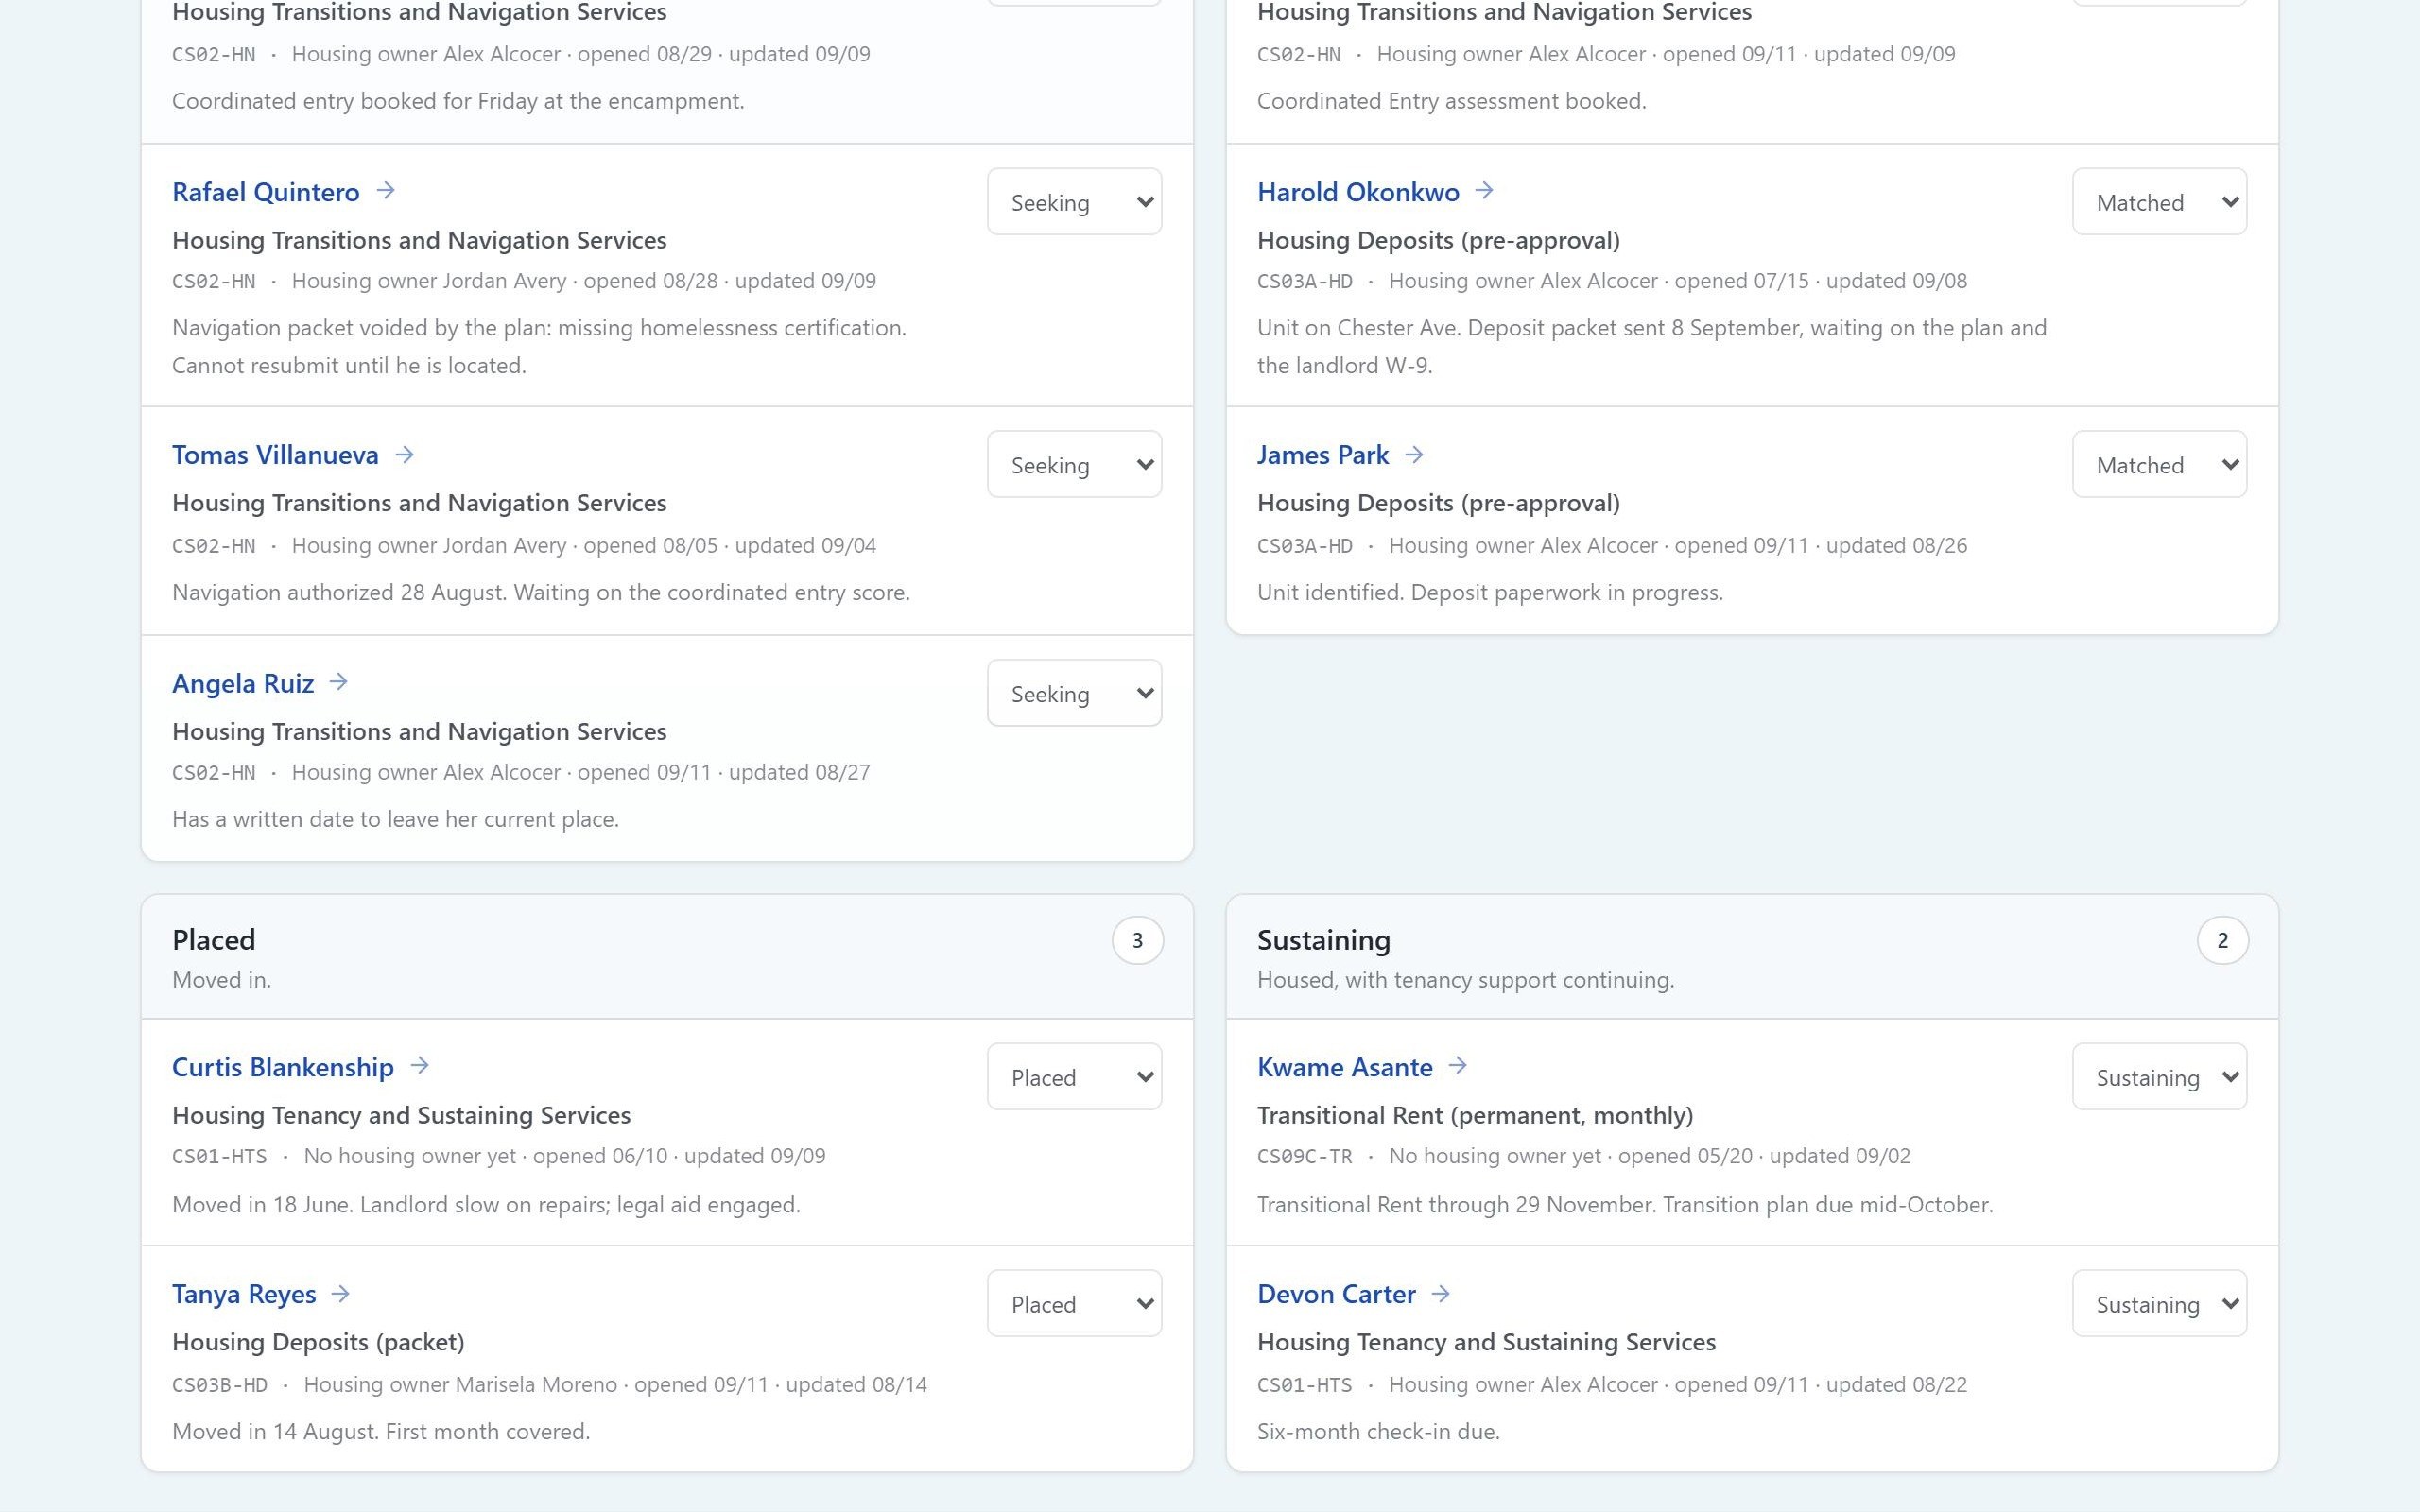The width and height of the screenshot is (2420, 1512).
Task: Click the Sustaining column heading
Action: pos(1324,940)
